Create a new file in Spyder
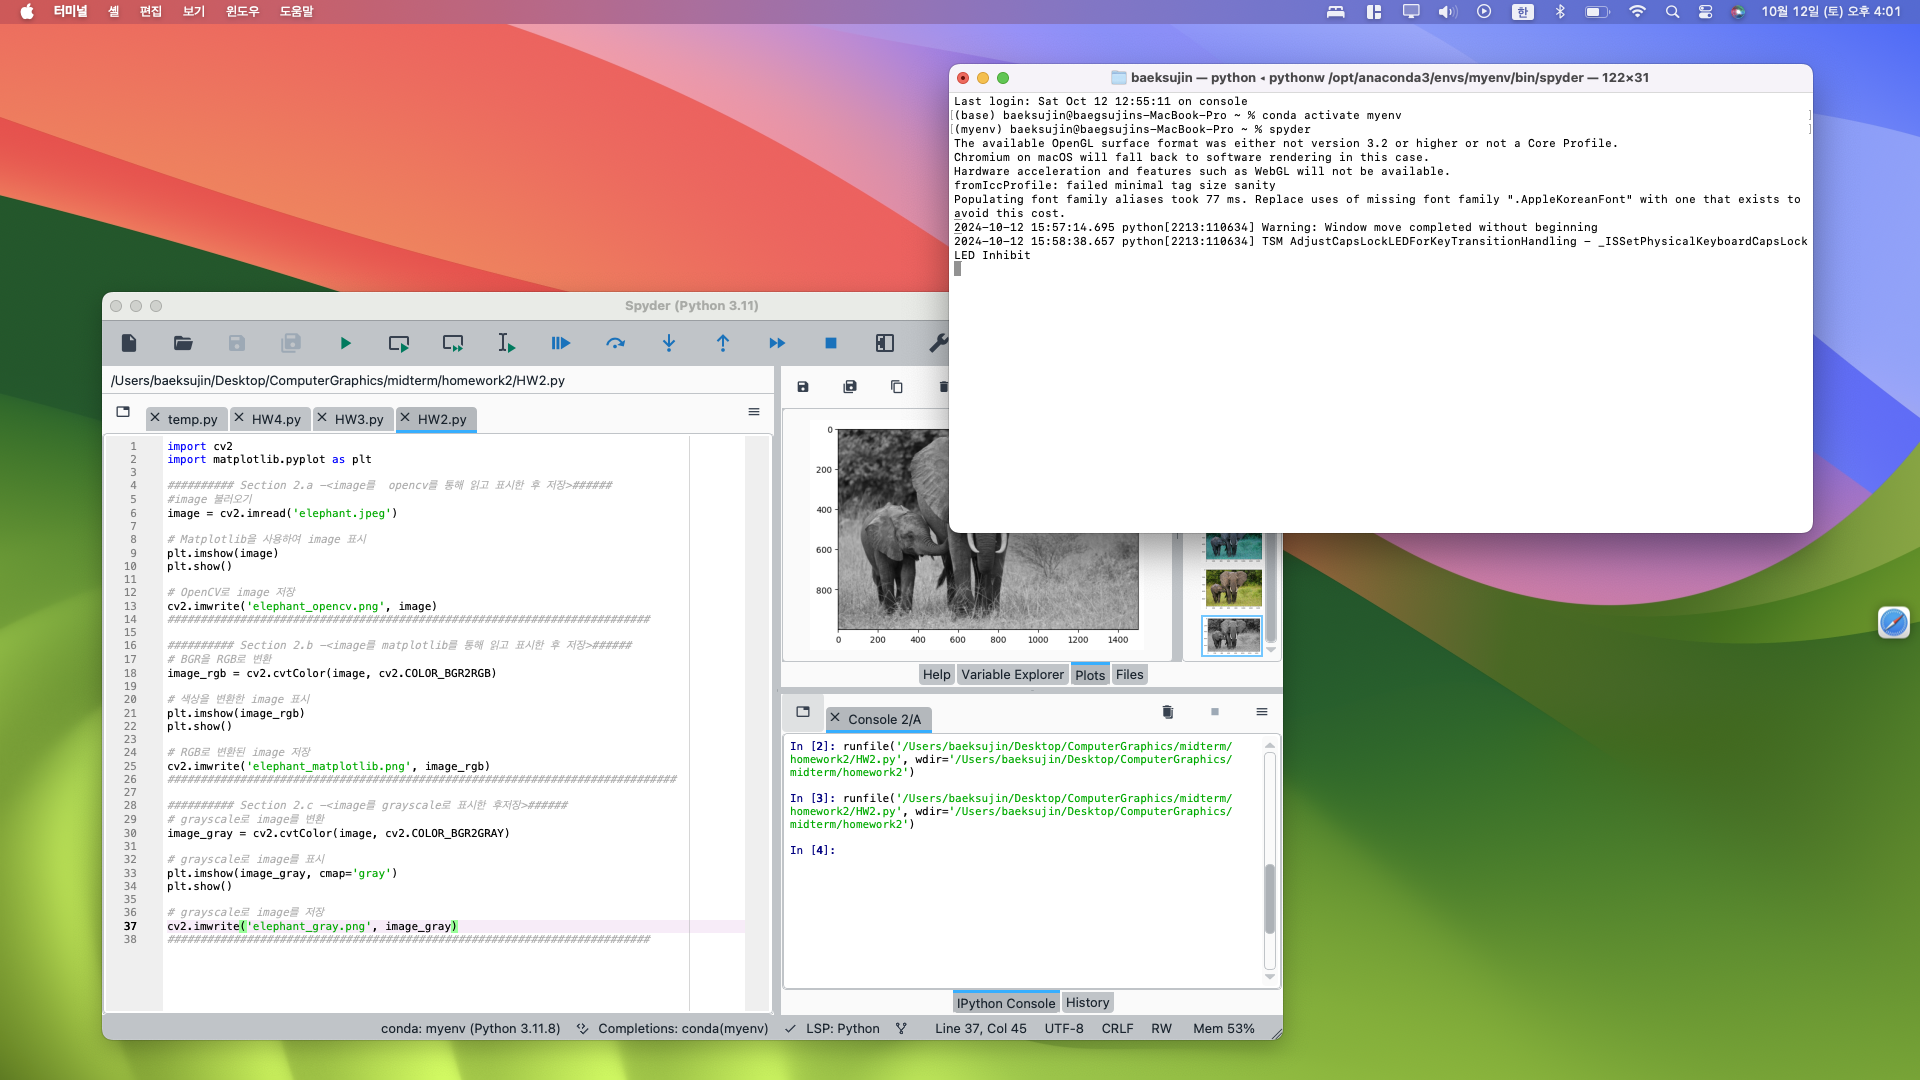This screenshot has height=1080, width=1920. (x=128, y=343)
